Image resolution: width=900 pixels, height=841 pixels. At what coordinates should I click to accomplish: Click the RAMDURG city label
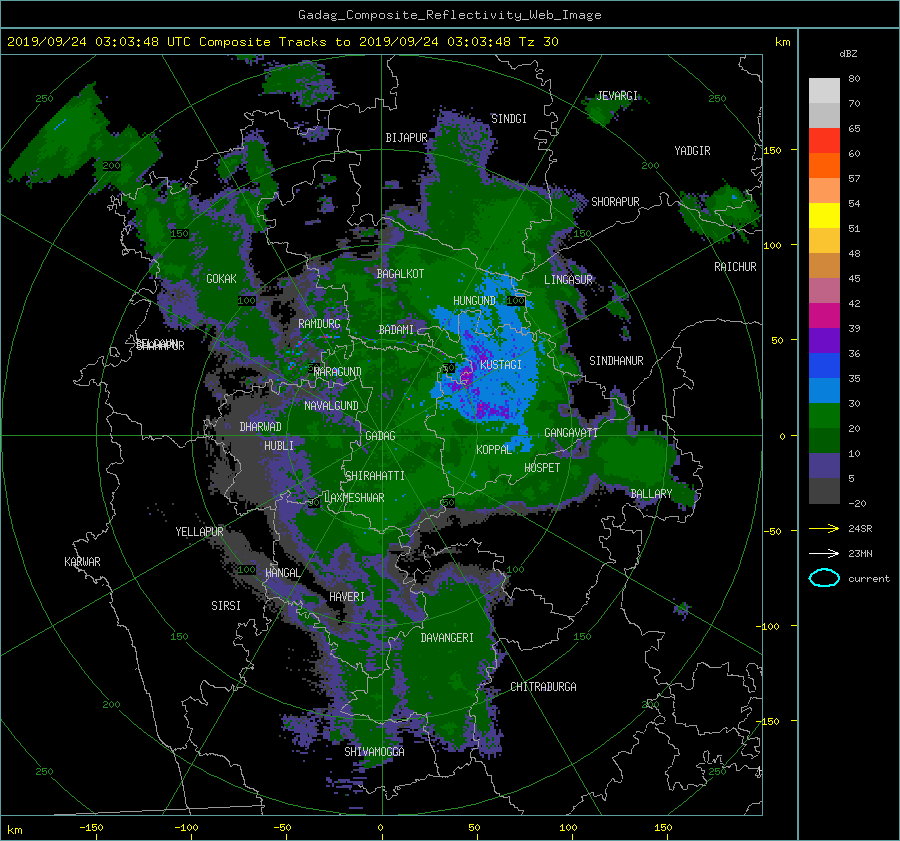(x=319, y=324)
